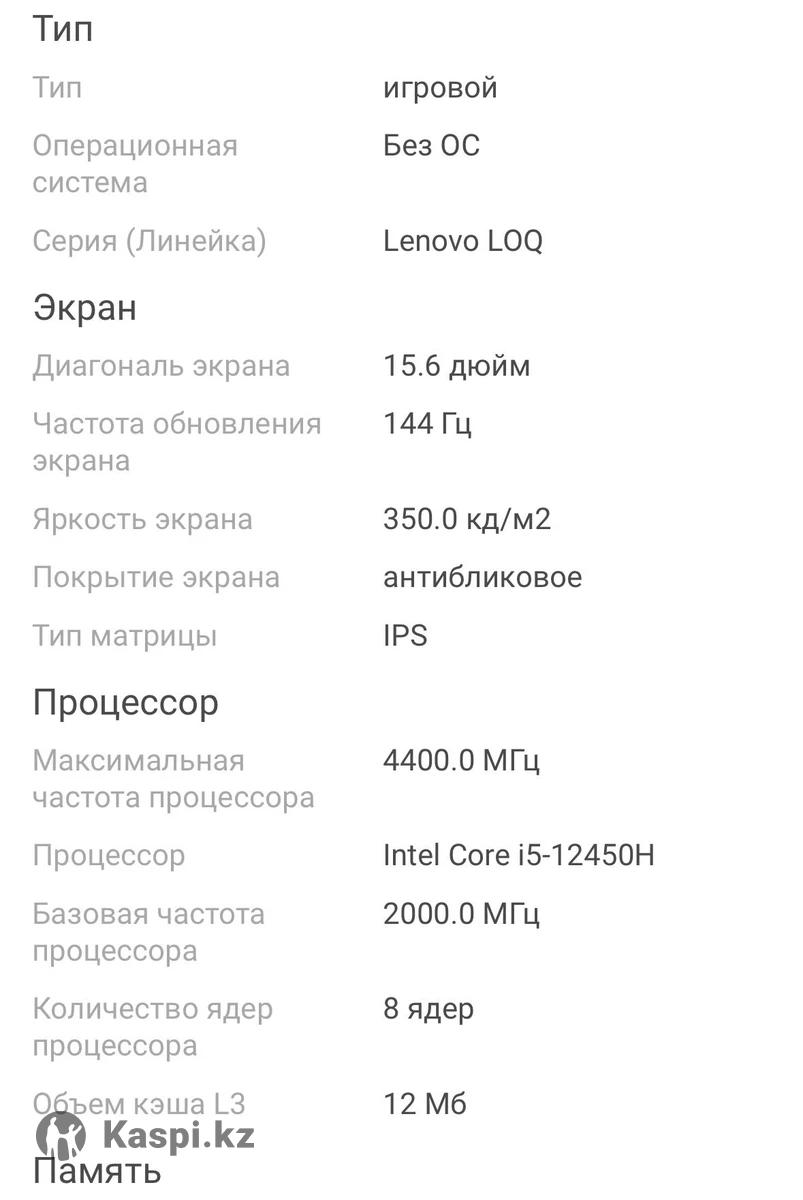The image size is (803, 1200).
Task: Select the 4400.0 МГц max frequency value
Action: pos(461,761)
